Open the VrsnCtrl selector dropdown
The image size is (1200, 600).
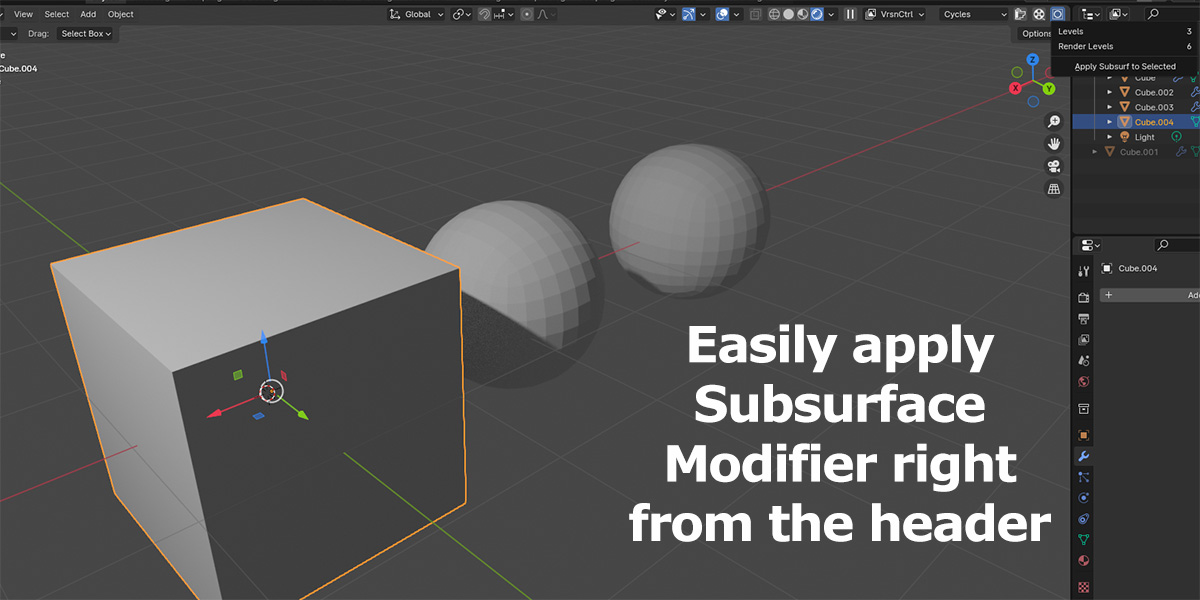(x=895, y=14)
